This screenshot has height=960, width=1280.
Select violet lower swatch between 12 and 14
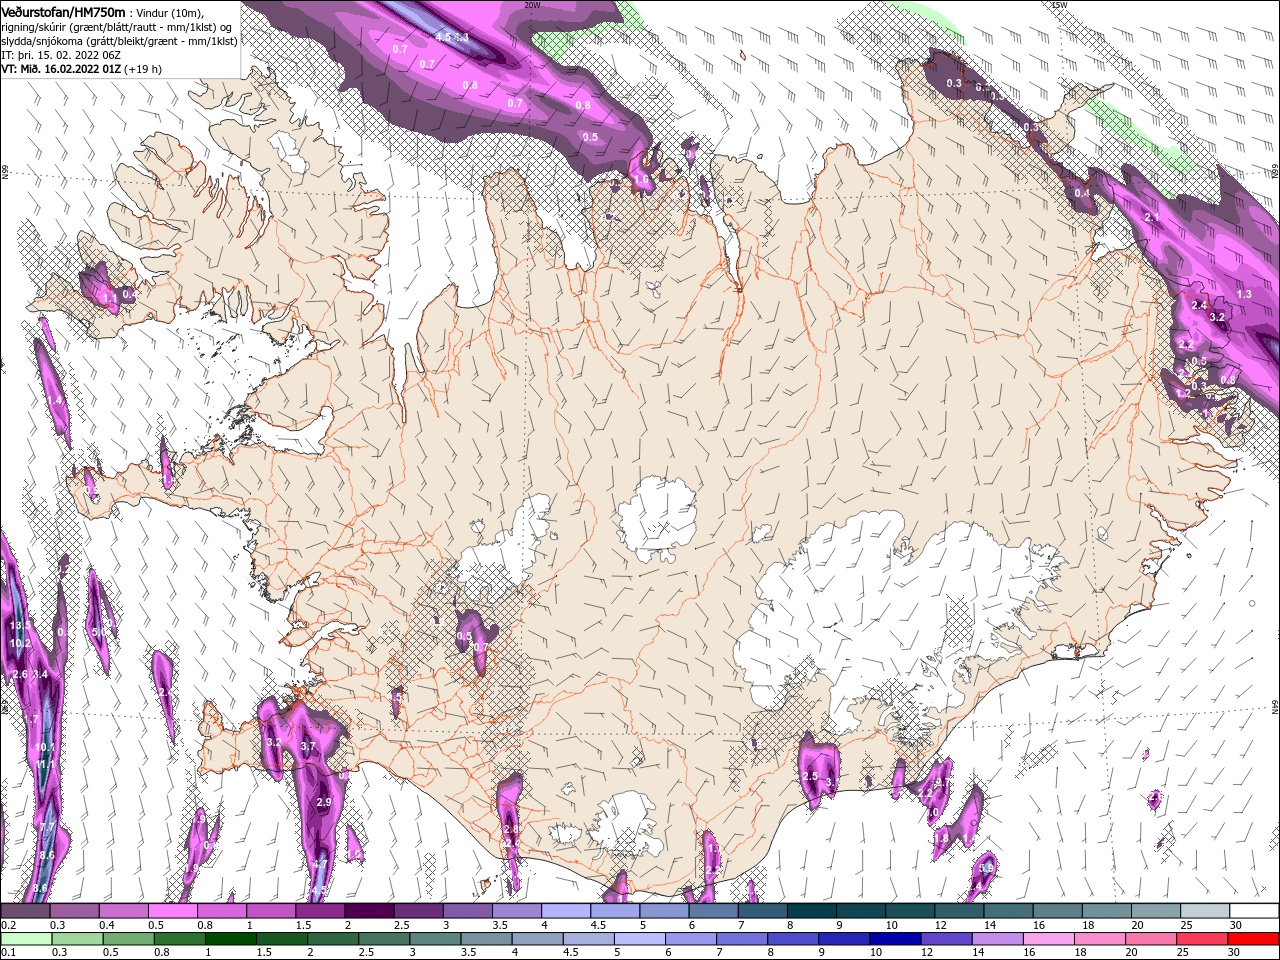[x=945, y=939]
